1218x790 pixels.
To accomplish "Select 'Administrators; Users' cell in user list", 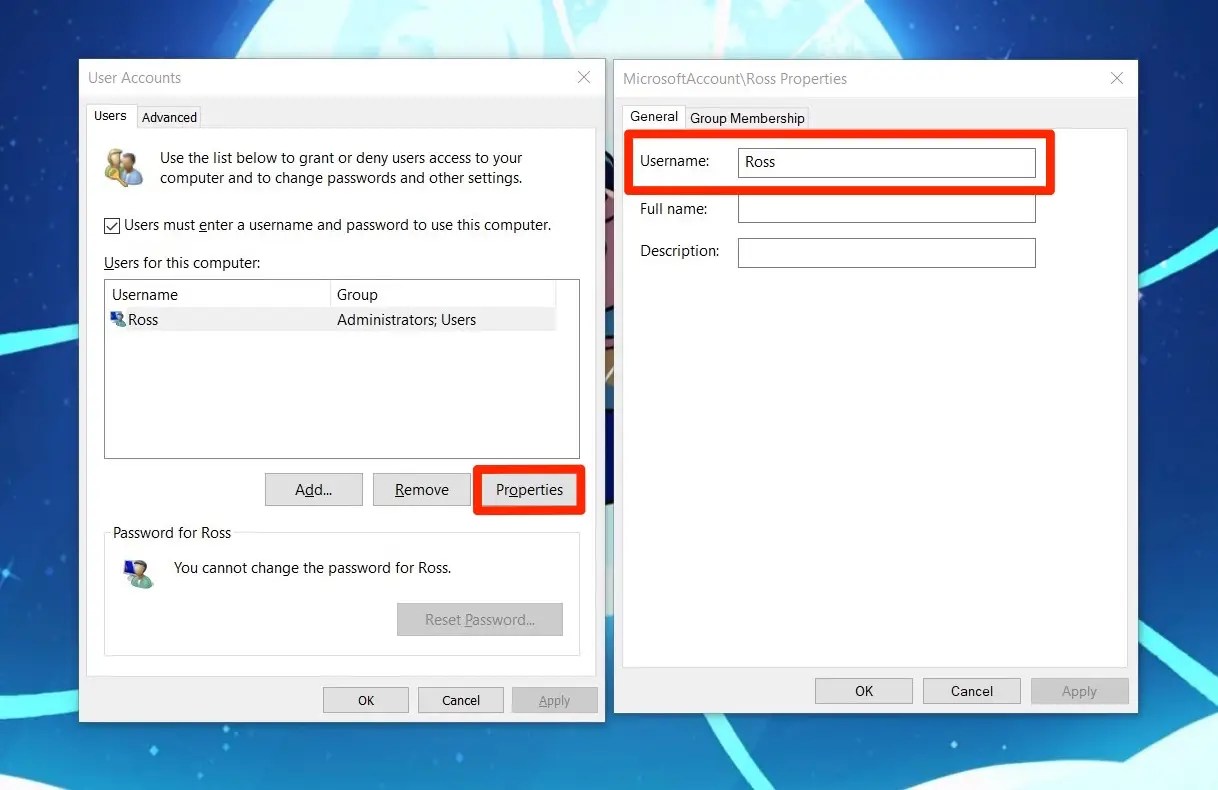I will tap(406, 320).
